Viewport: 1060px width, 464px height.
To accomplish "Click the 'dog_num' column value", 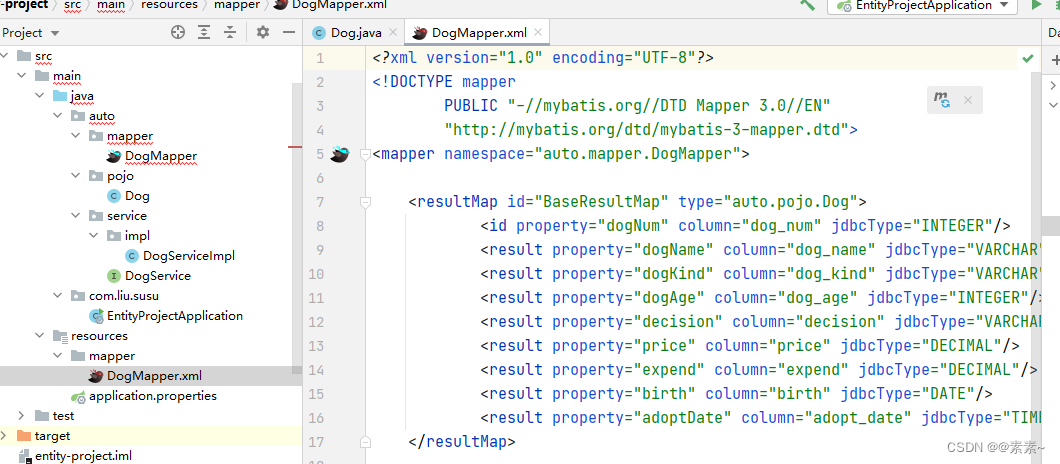I will pos(782,226).
